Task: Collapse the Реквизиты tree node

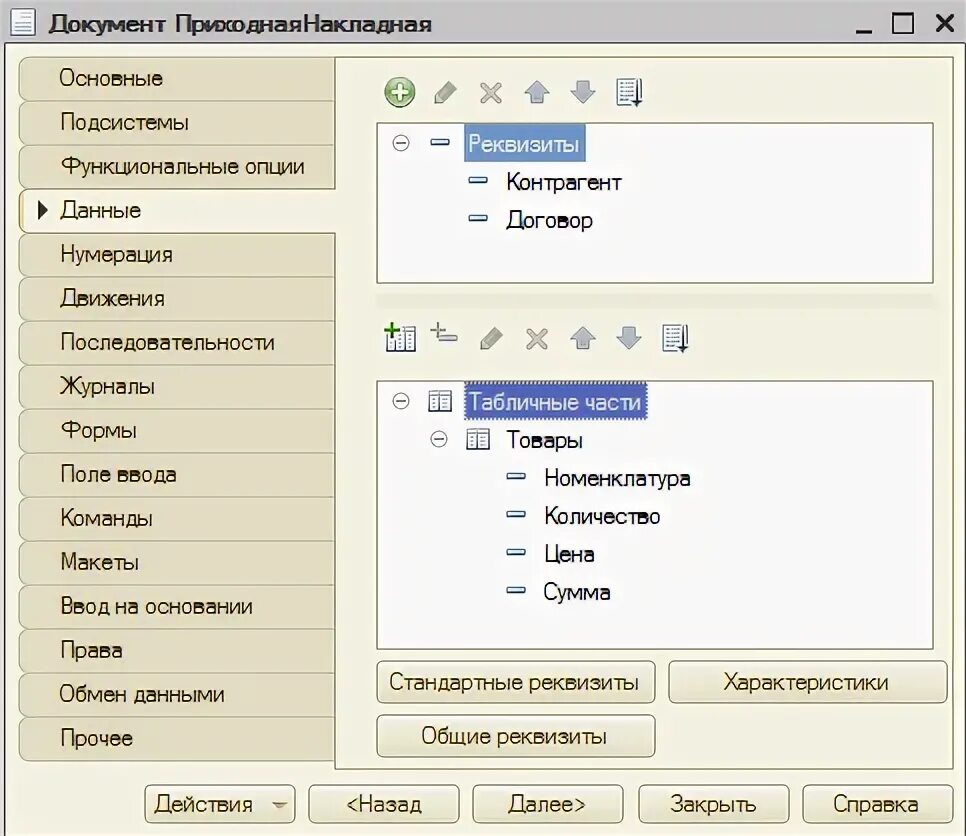Action: pyautogui.click(x=401, y=144)
